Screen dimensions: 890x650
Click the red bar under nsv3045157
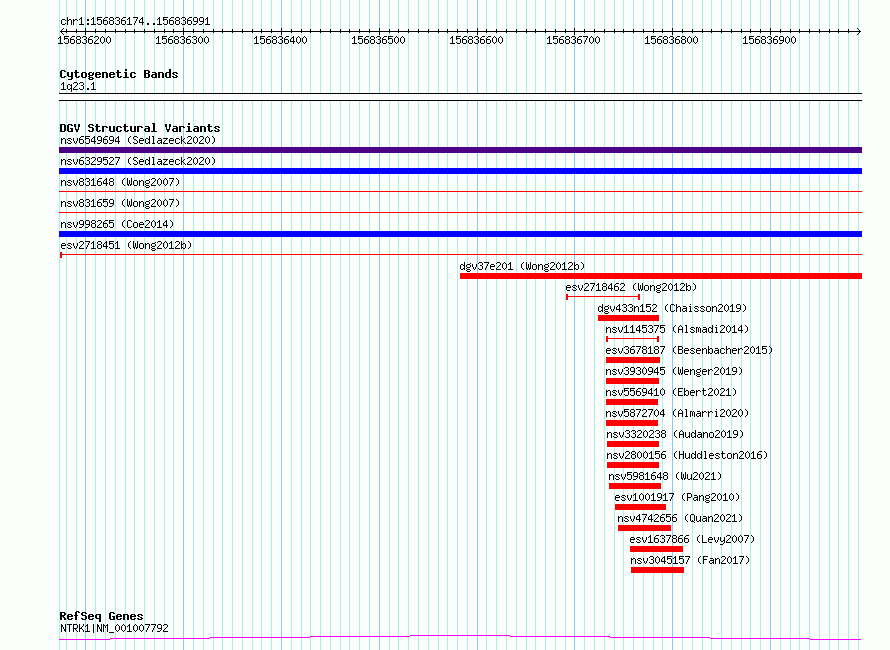click(657, 570)
